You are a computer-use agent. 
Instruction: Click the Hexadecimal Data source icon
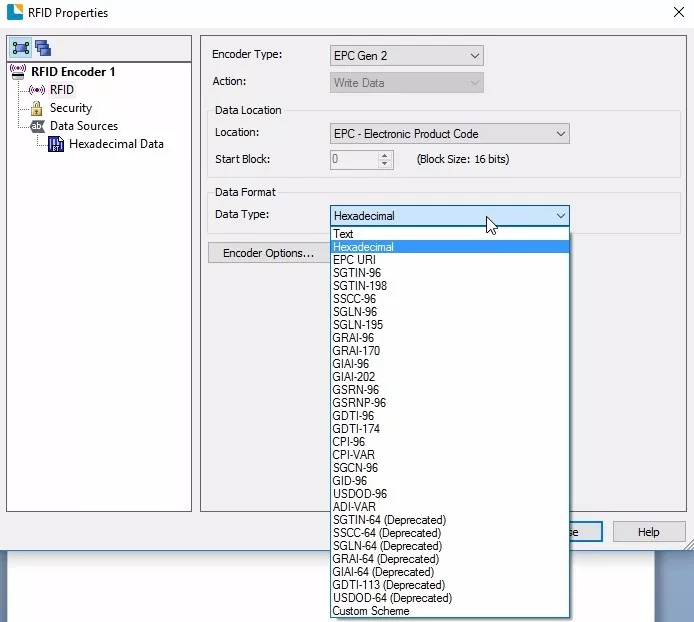(56, 144)
